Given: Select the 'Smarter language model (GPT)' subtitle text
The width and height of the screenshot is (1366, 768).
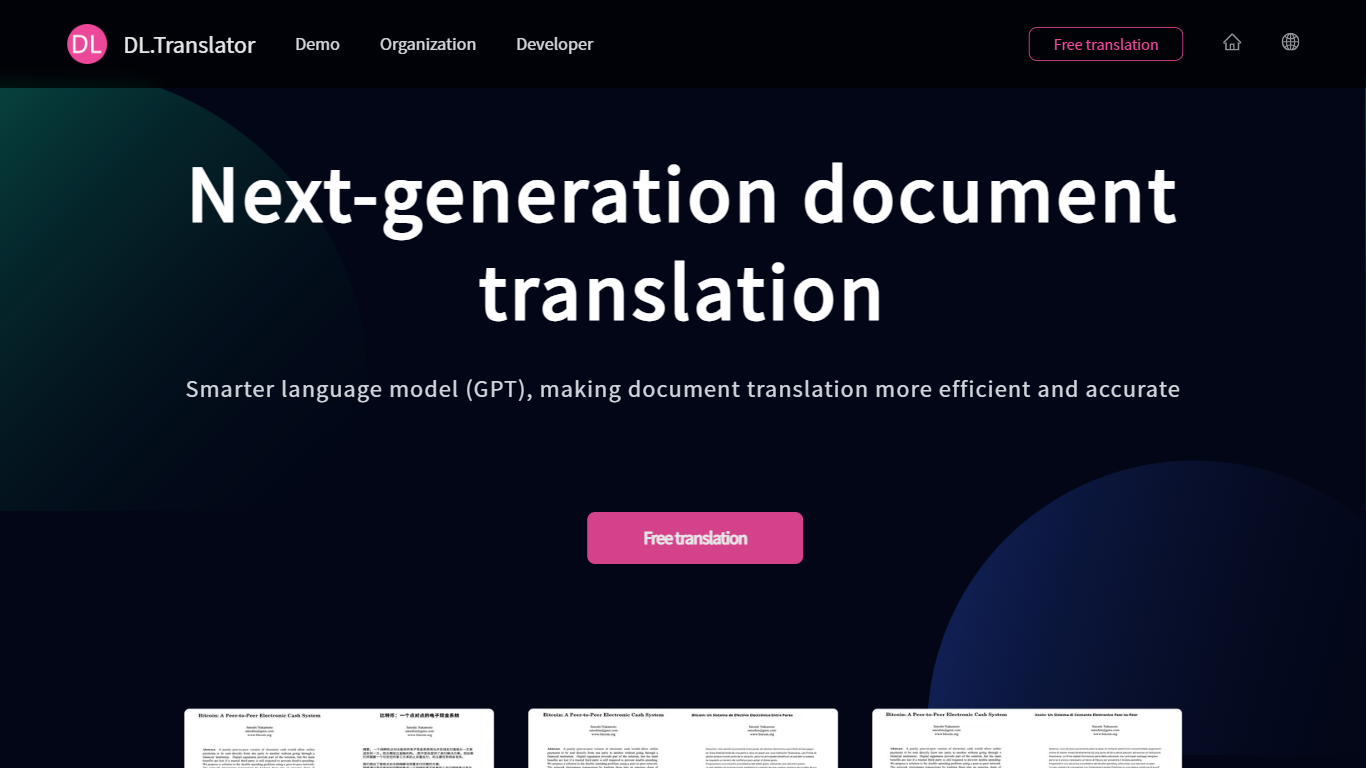Looking at the screenshot, I should (683, 389).
